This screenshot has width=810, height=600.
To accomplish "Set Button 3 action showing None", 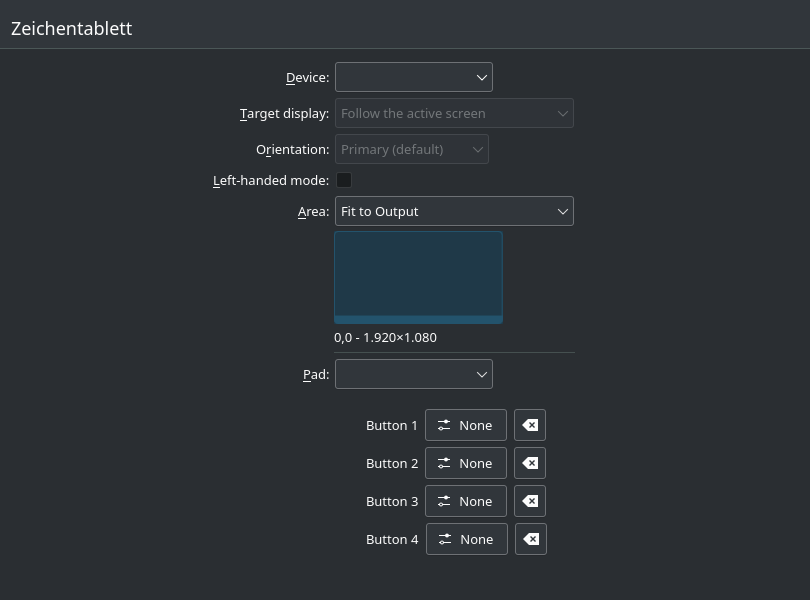I will (466, 501).
